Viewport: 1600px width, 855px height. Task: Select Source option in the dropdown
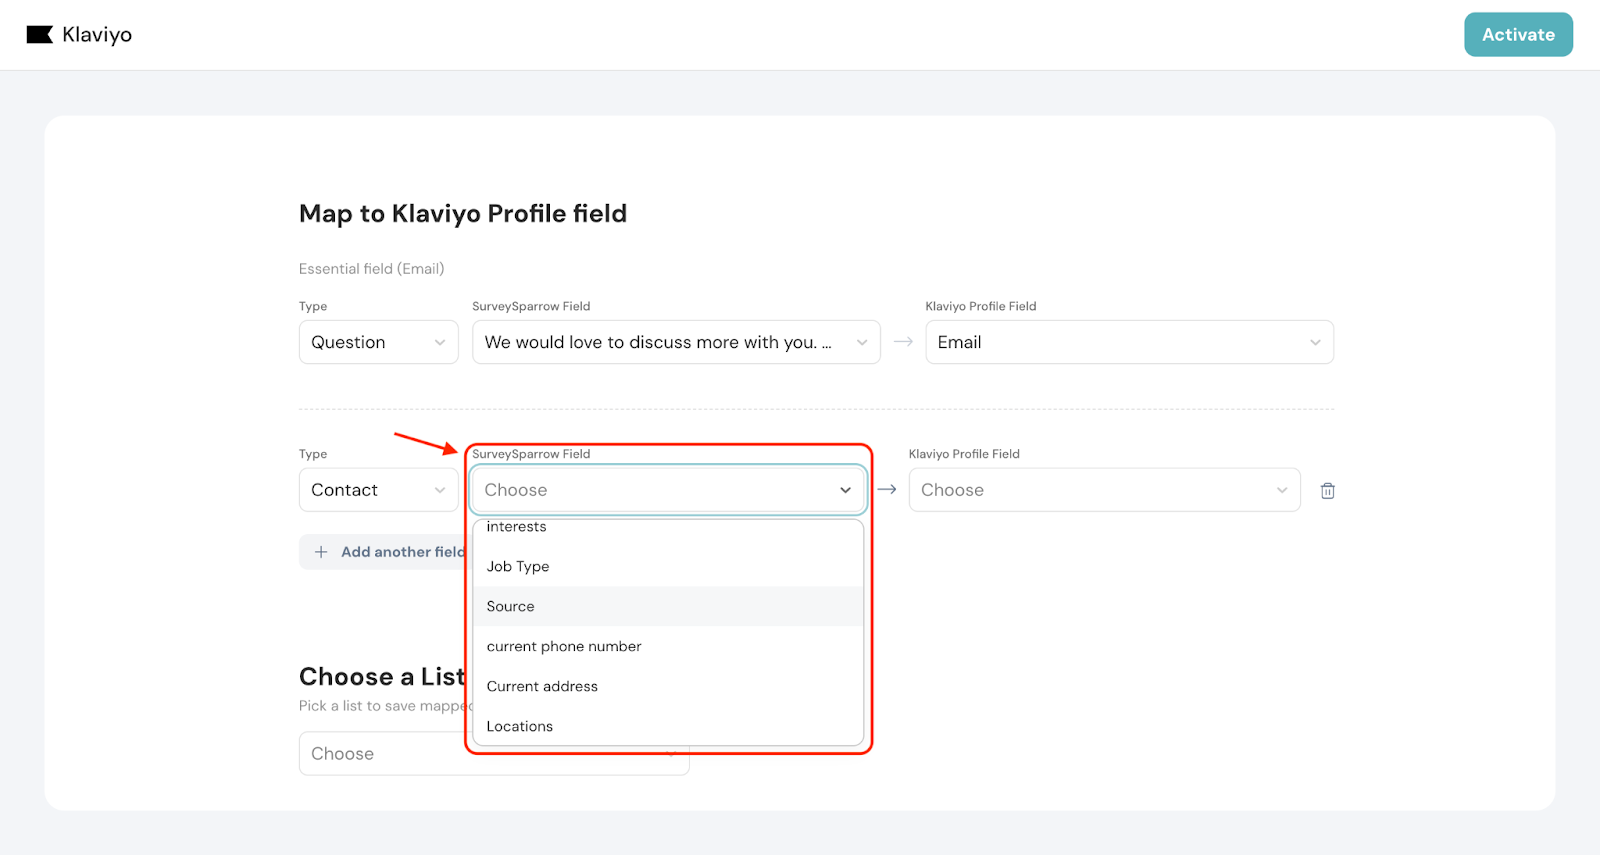point(511,607)
